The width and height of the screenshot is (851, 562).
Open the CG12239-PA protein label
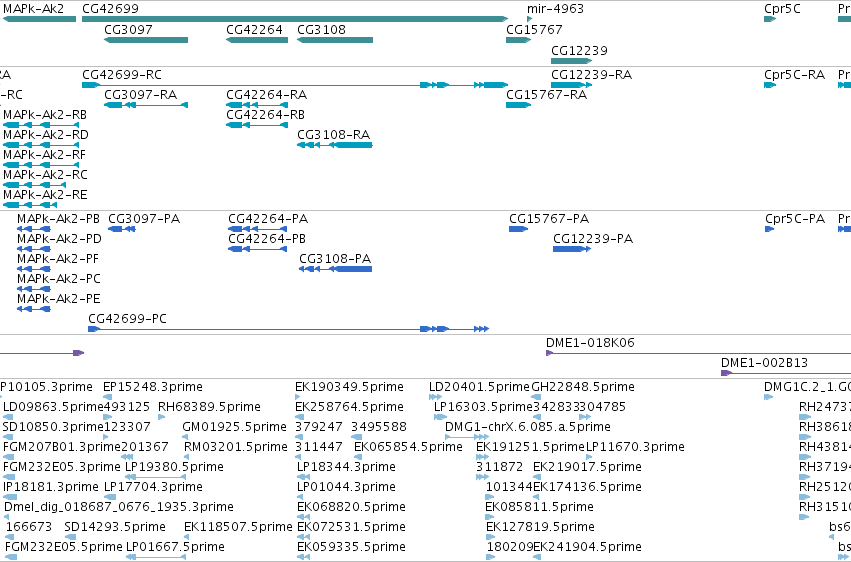(x=593, y=239)
